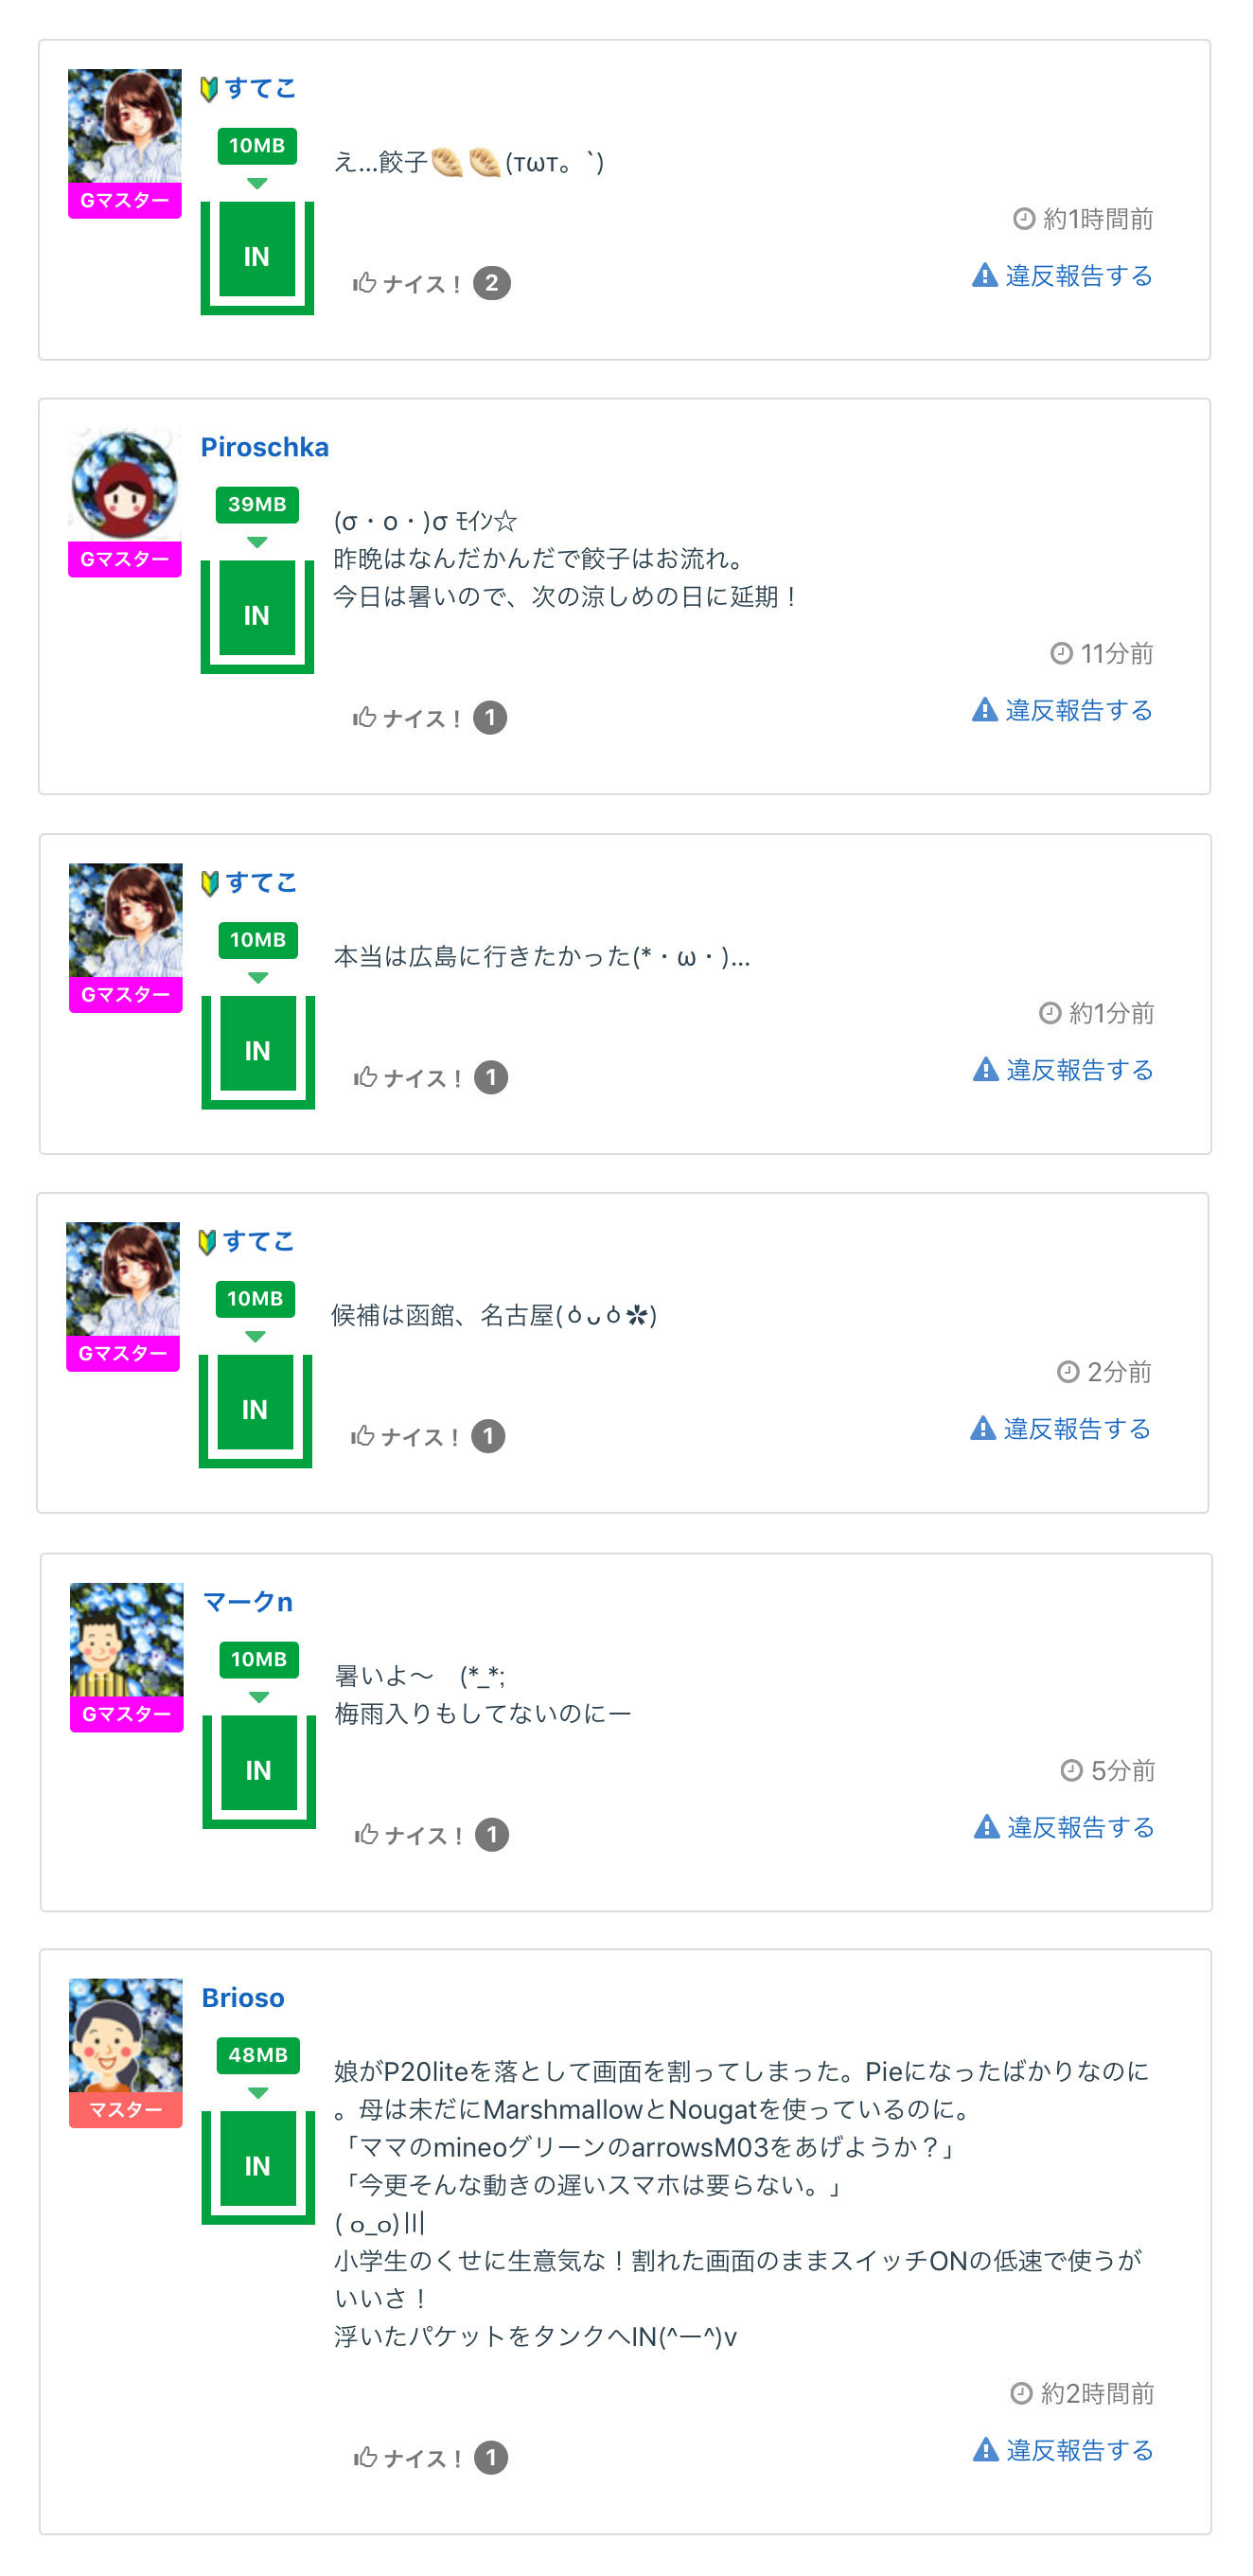Open Brioso's profile name link
The image size is (1253, 2576).
[243, 1997]
